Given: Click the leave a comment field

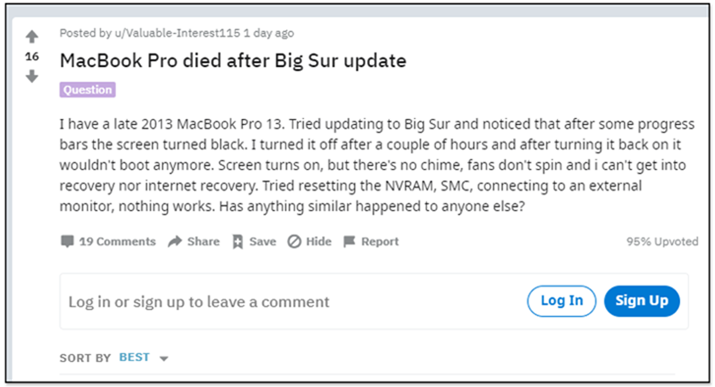Looking at the screenshot, I should [292, 301].
